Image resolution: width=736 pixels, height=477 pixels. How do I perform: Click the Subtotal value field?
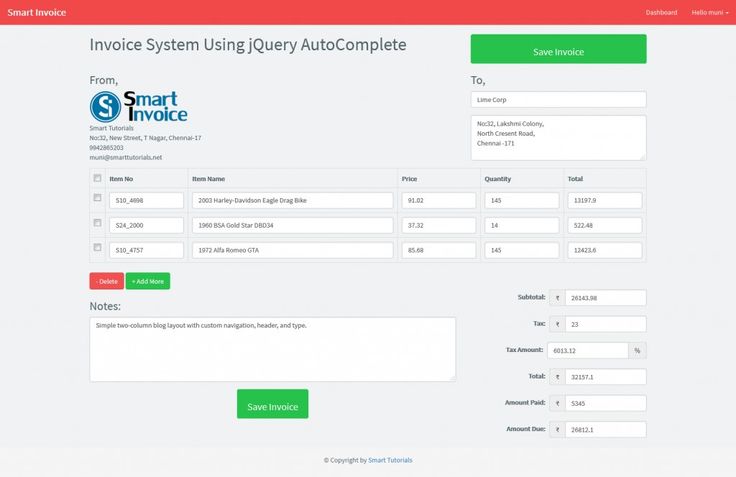[x=606, y=298]
